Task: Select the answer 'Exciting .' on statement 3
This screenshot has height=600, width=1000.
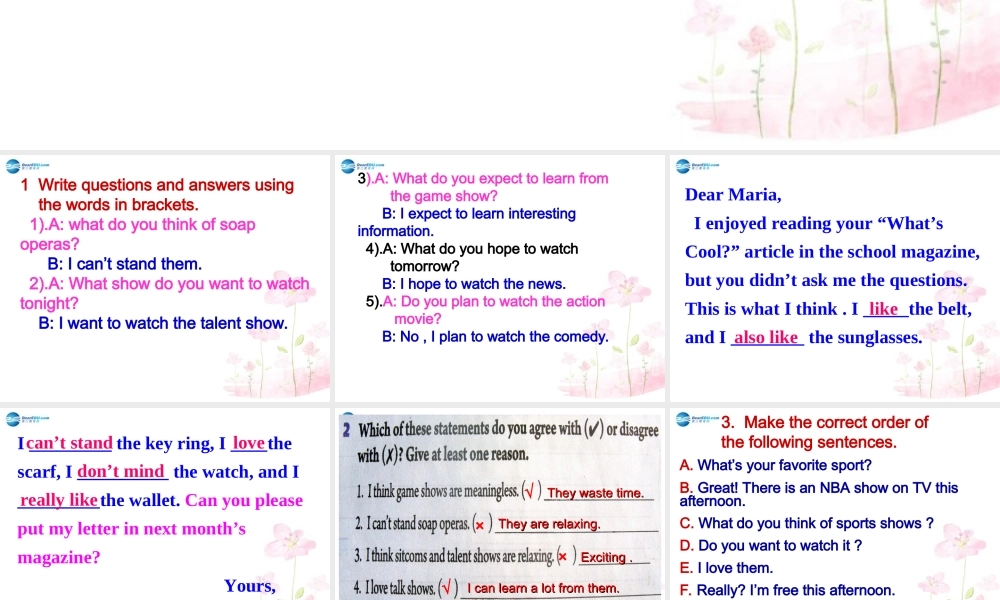Action: 606,557
